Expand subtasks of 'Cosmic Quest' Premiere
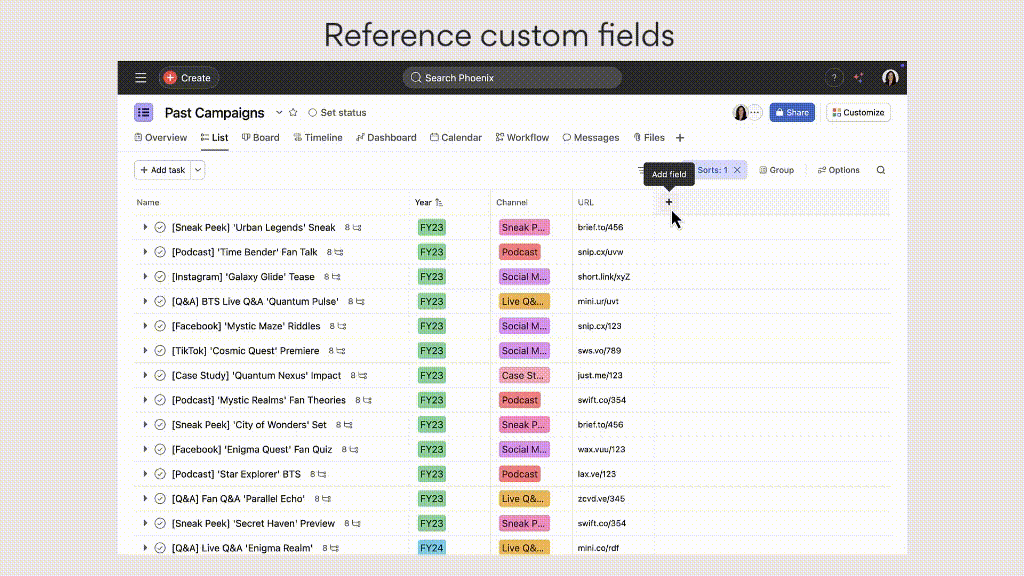Viewport: 1024px width, 576px height. pos(145,351)
